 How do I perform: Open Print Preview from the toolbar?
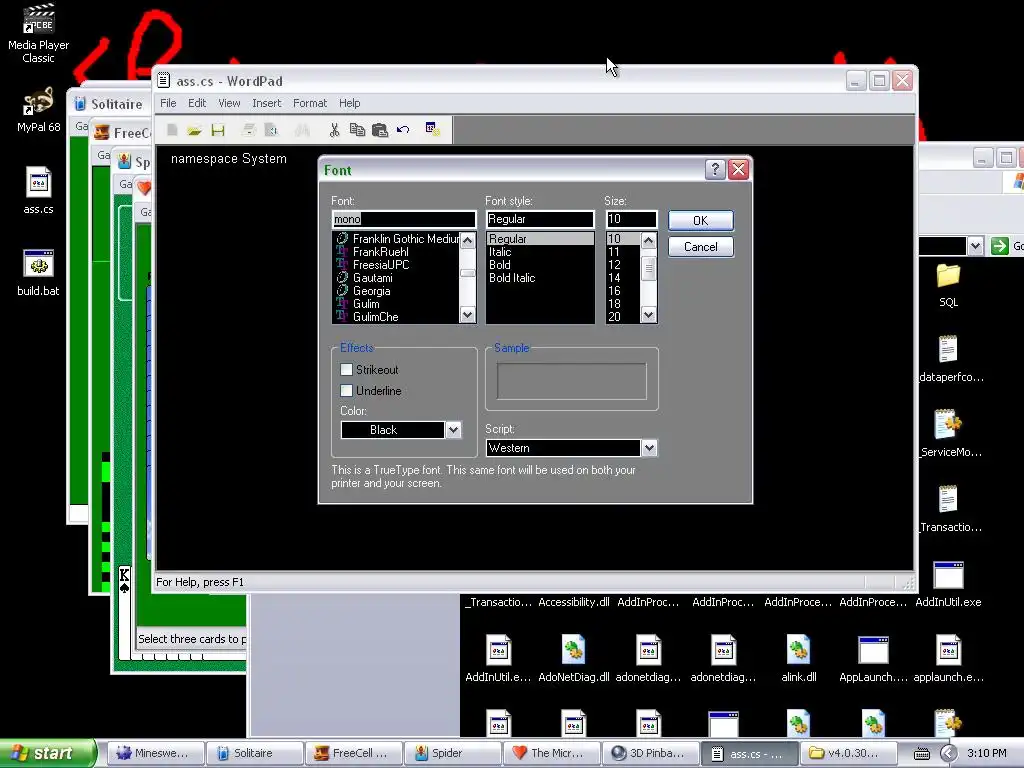click(x=272, y=130)
